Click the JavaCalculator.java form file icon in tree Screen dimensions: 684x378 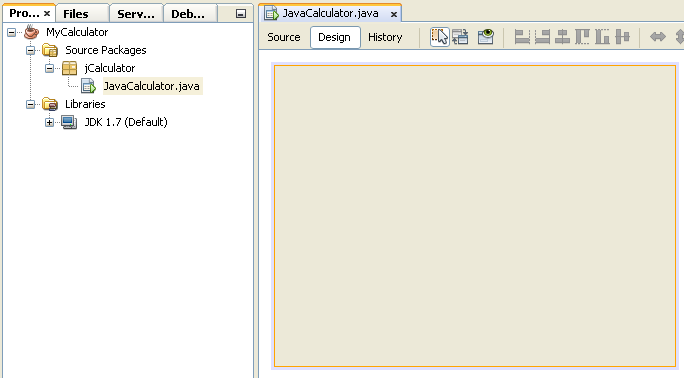88,86
